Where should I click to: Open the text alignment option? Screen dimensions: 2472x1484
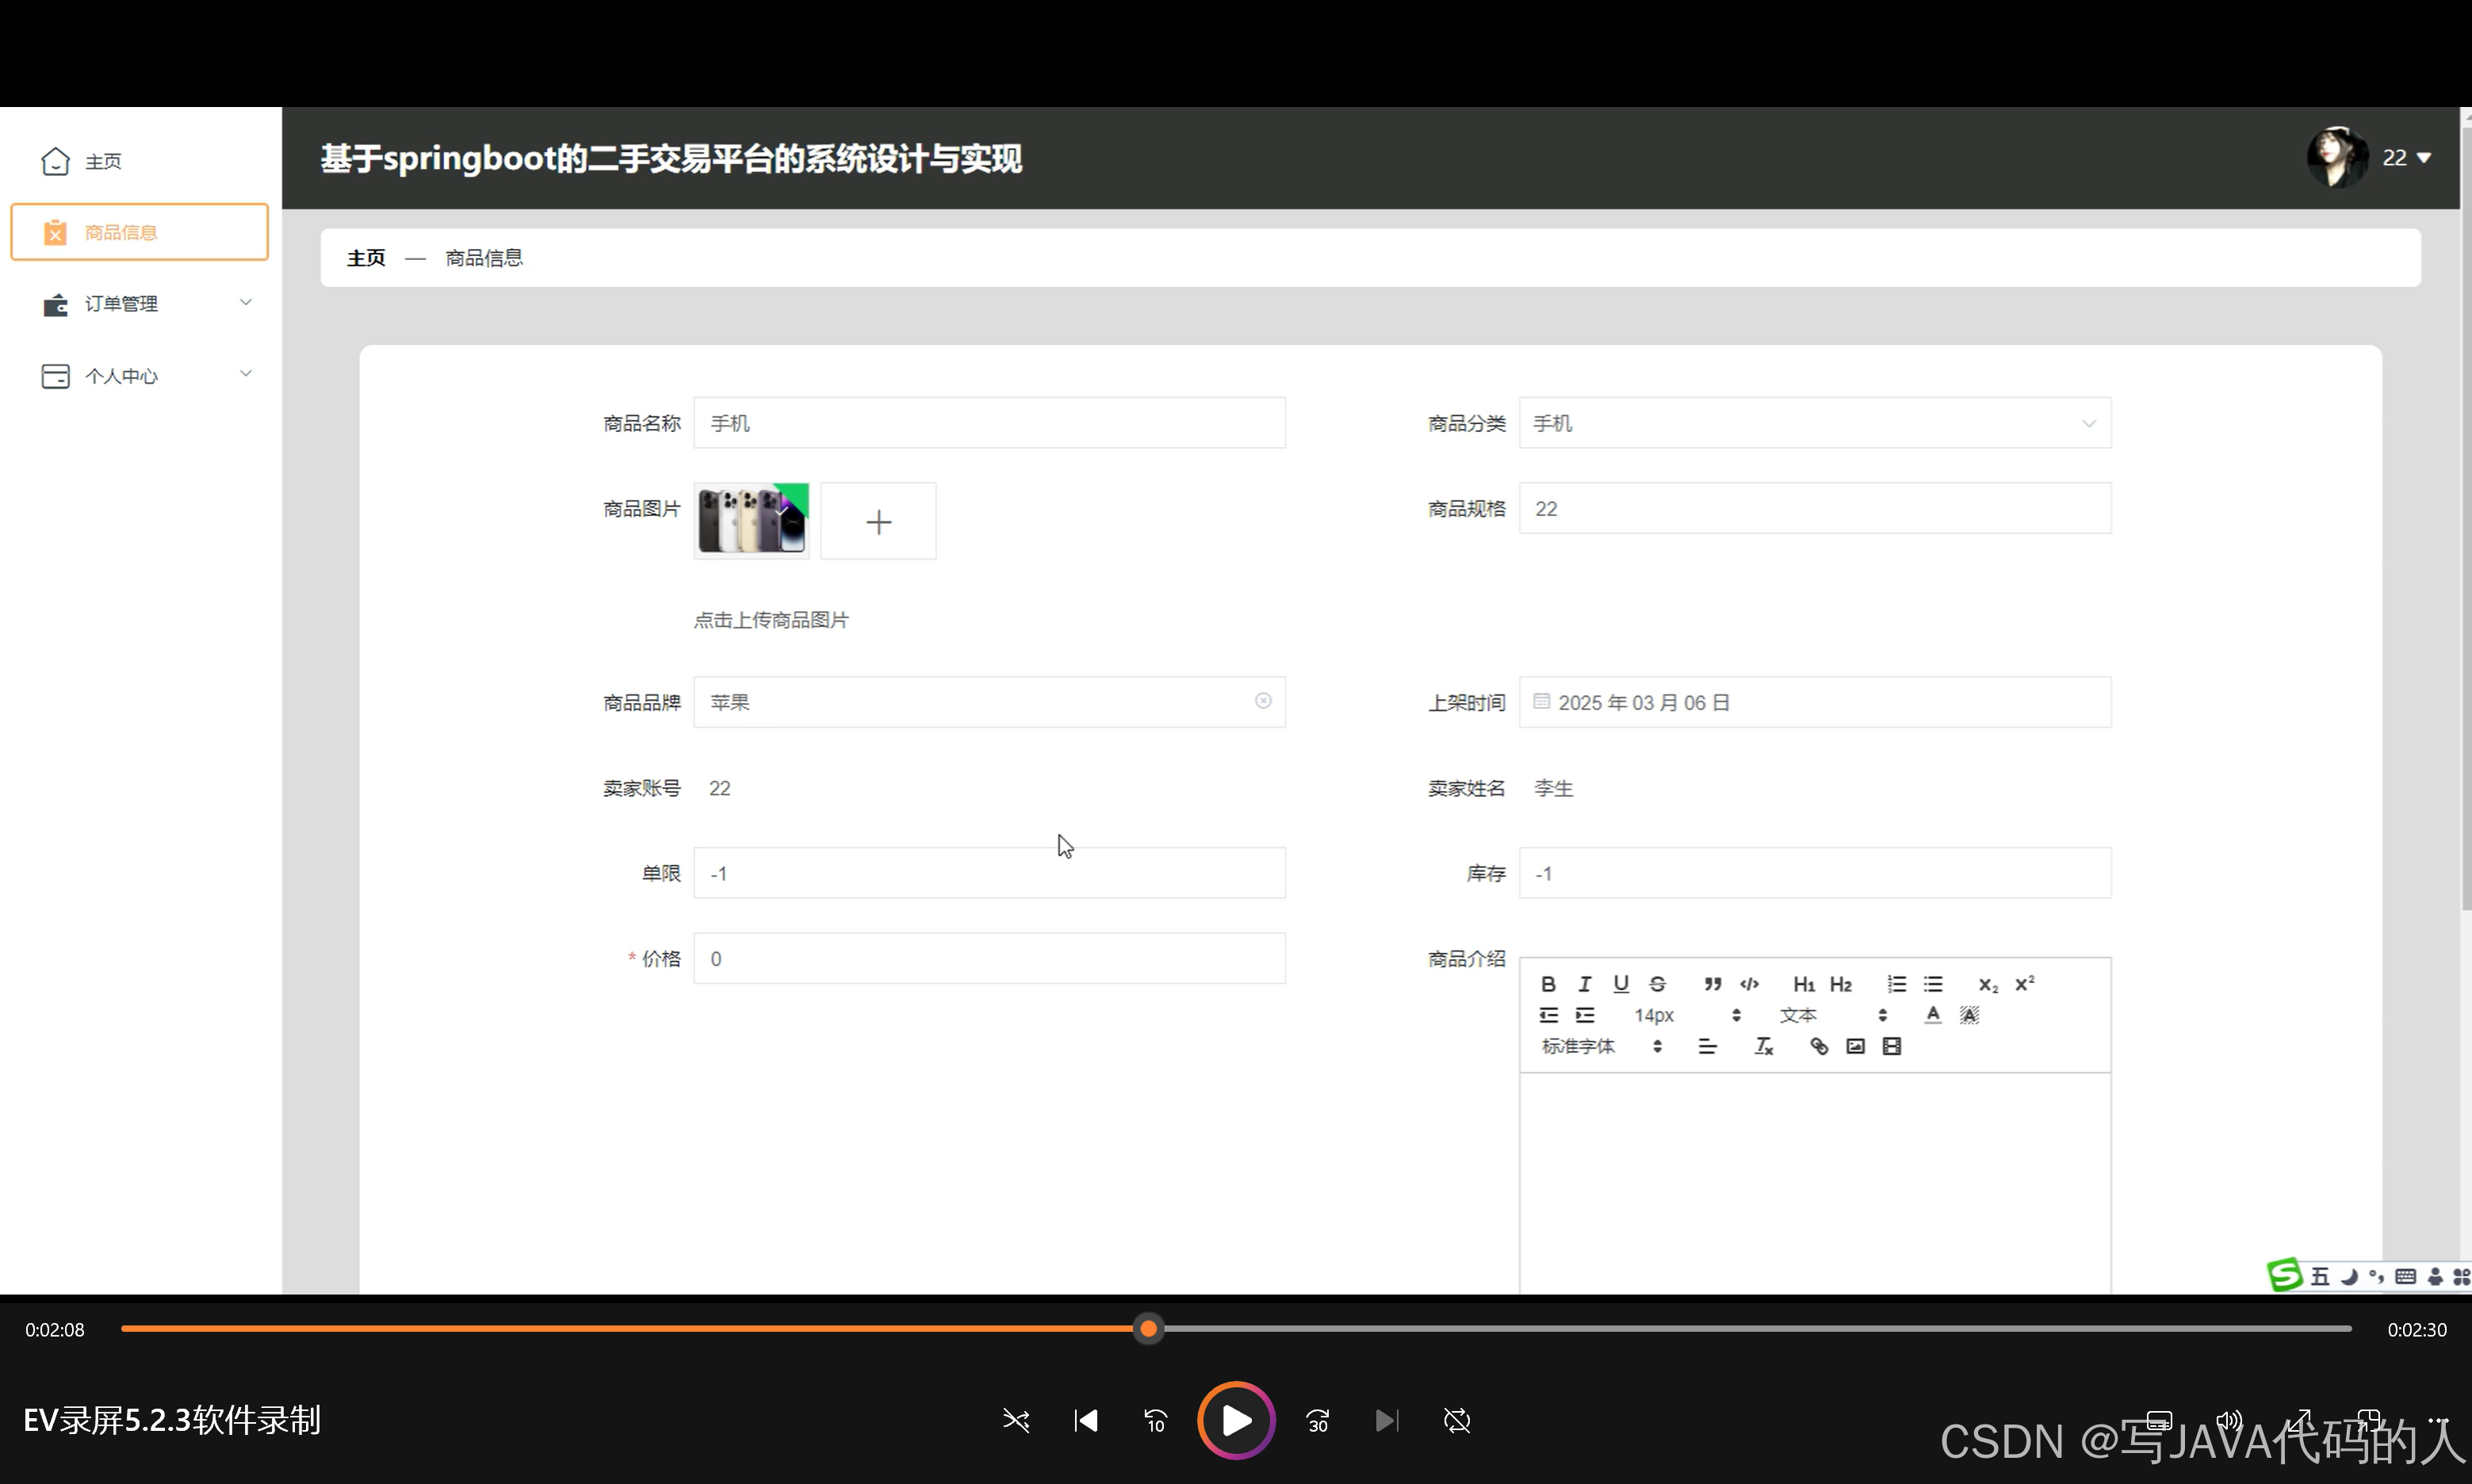click(x=1707, y=1046)
